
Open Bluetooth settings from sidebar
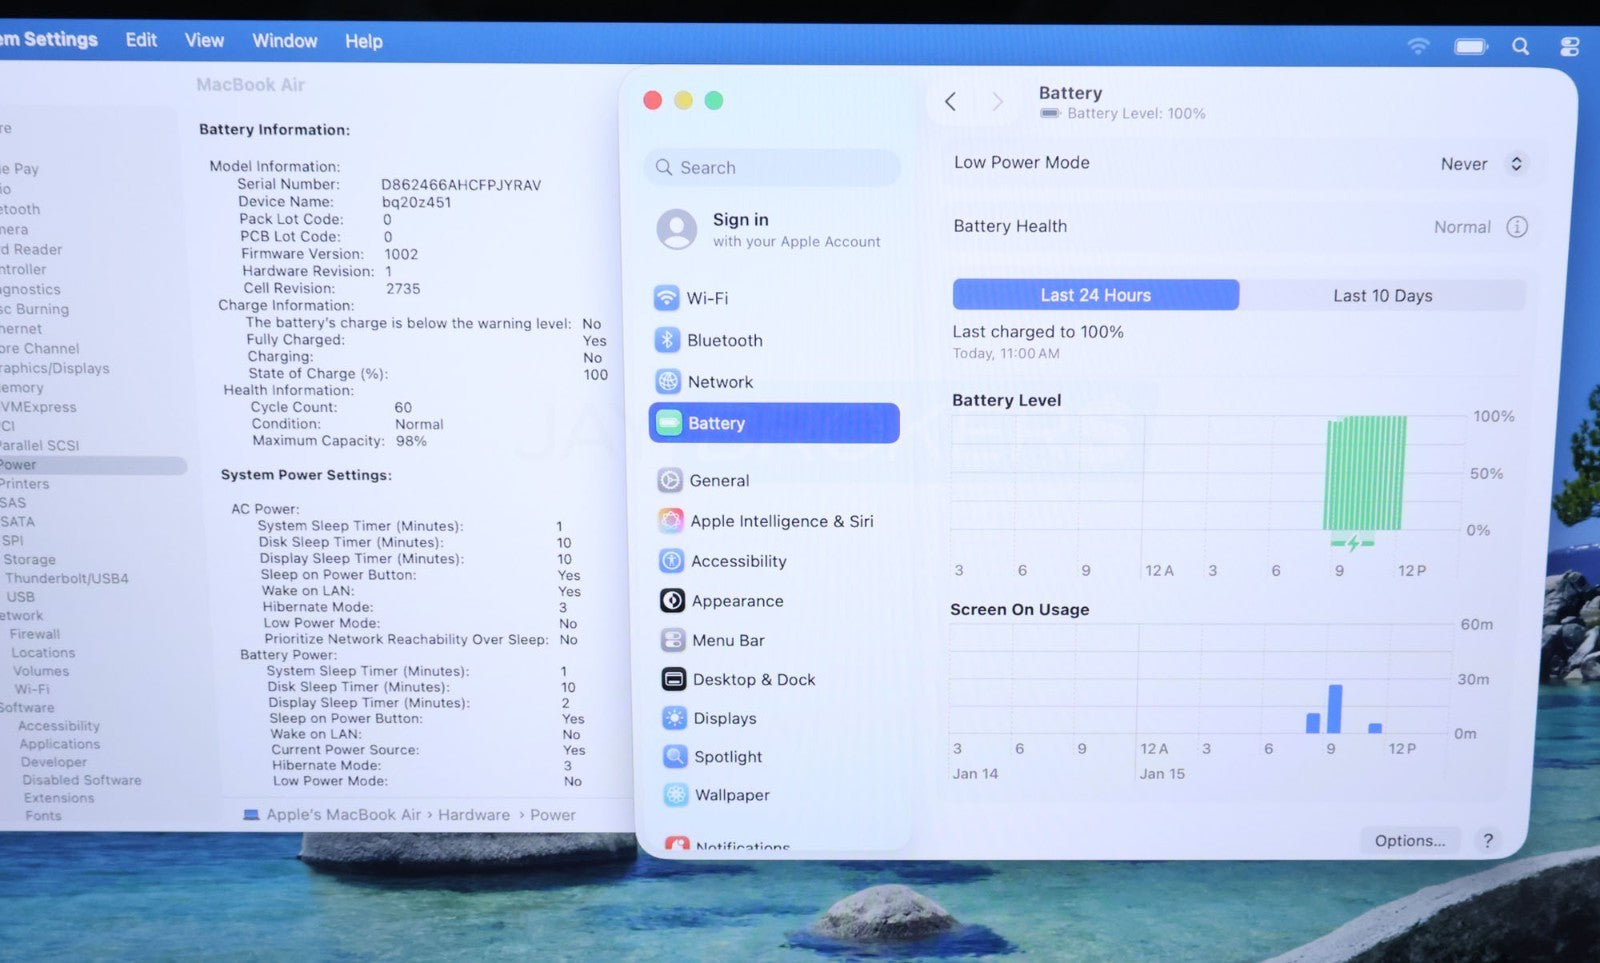point(724,340)
